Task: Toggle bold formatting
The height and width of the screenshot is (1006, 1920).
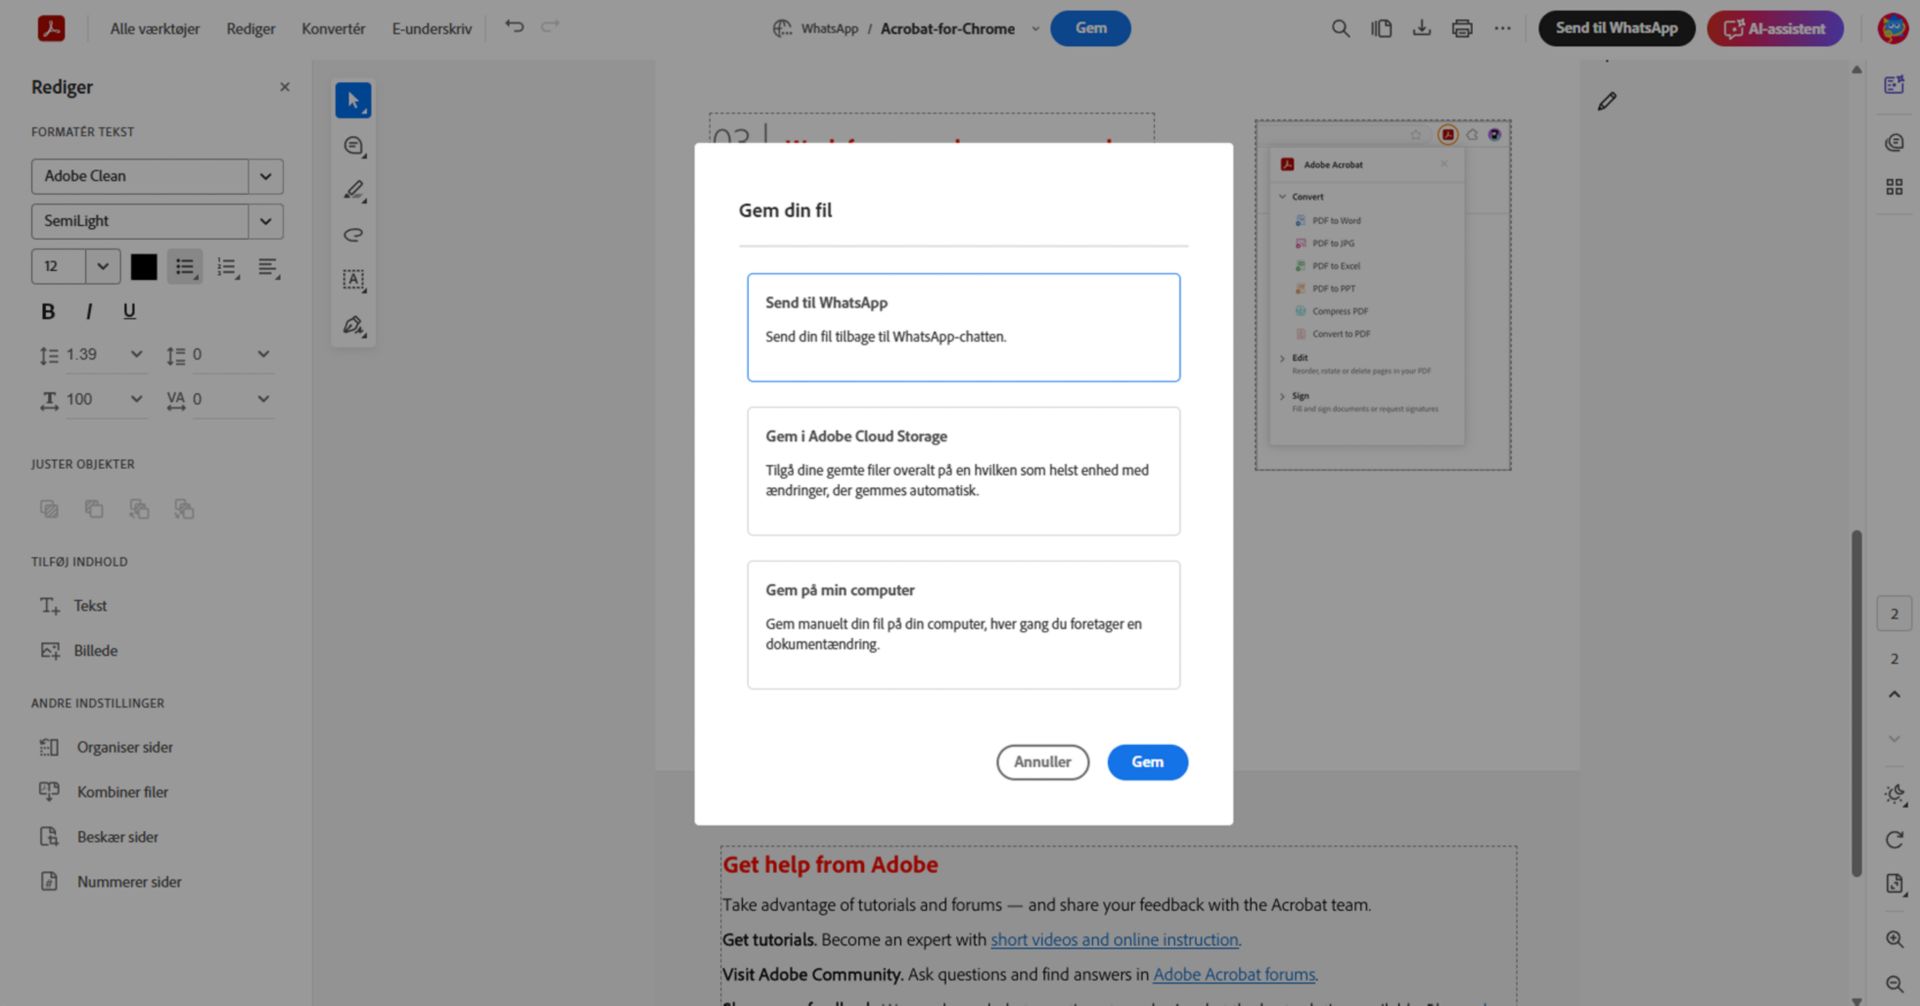Action: (x=48, y=311)
